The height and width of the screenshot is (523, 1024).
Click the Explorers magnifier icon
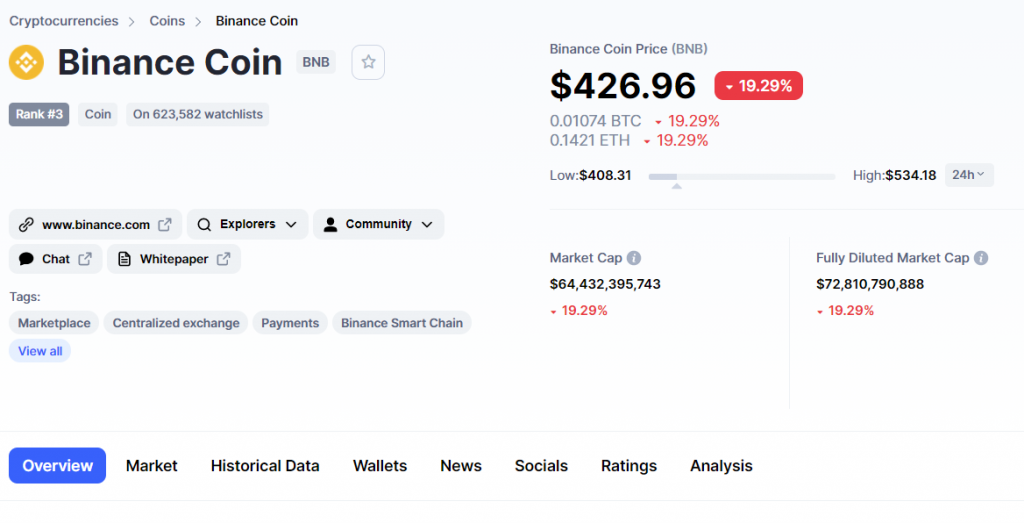(205, 224)
